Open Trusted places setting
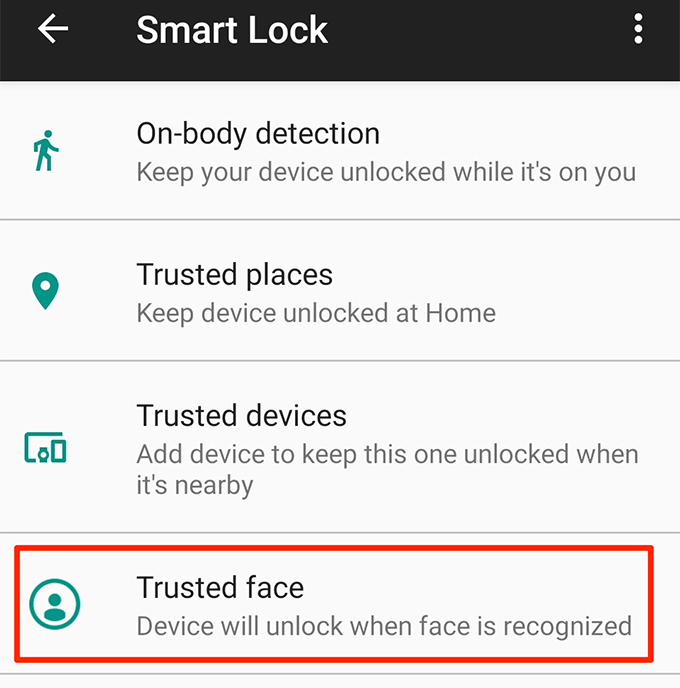 [340, 290]
